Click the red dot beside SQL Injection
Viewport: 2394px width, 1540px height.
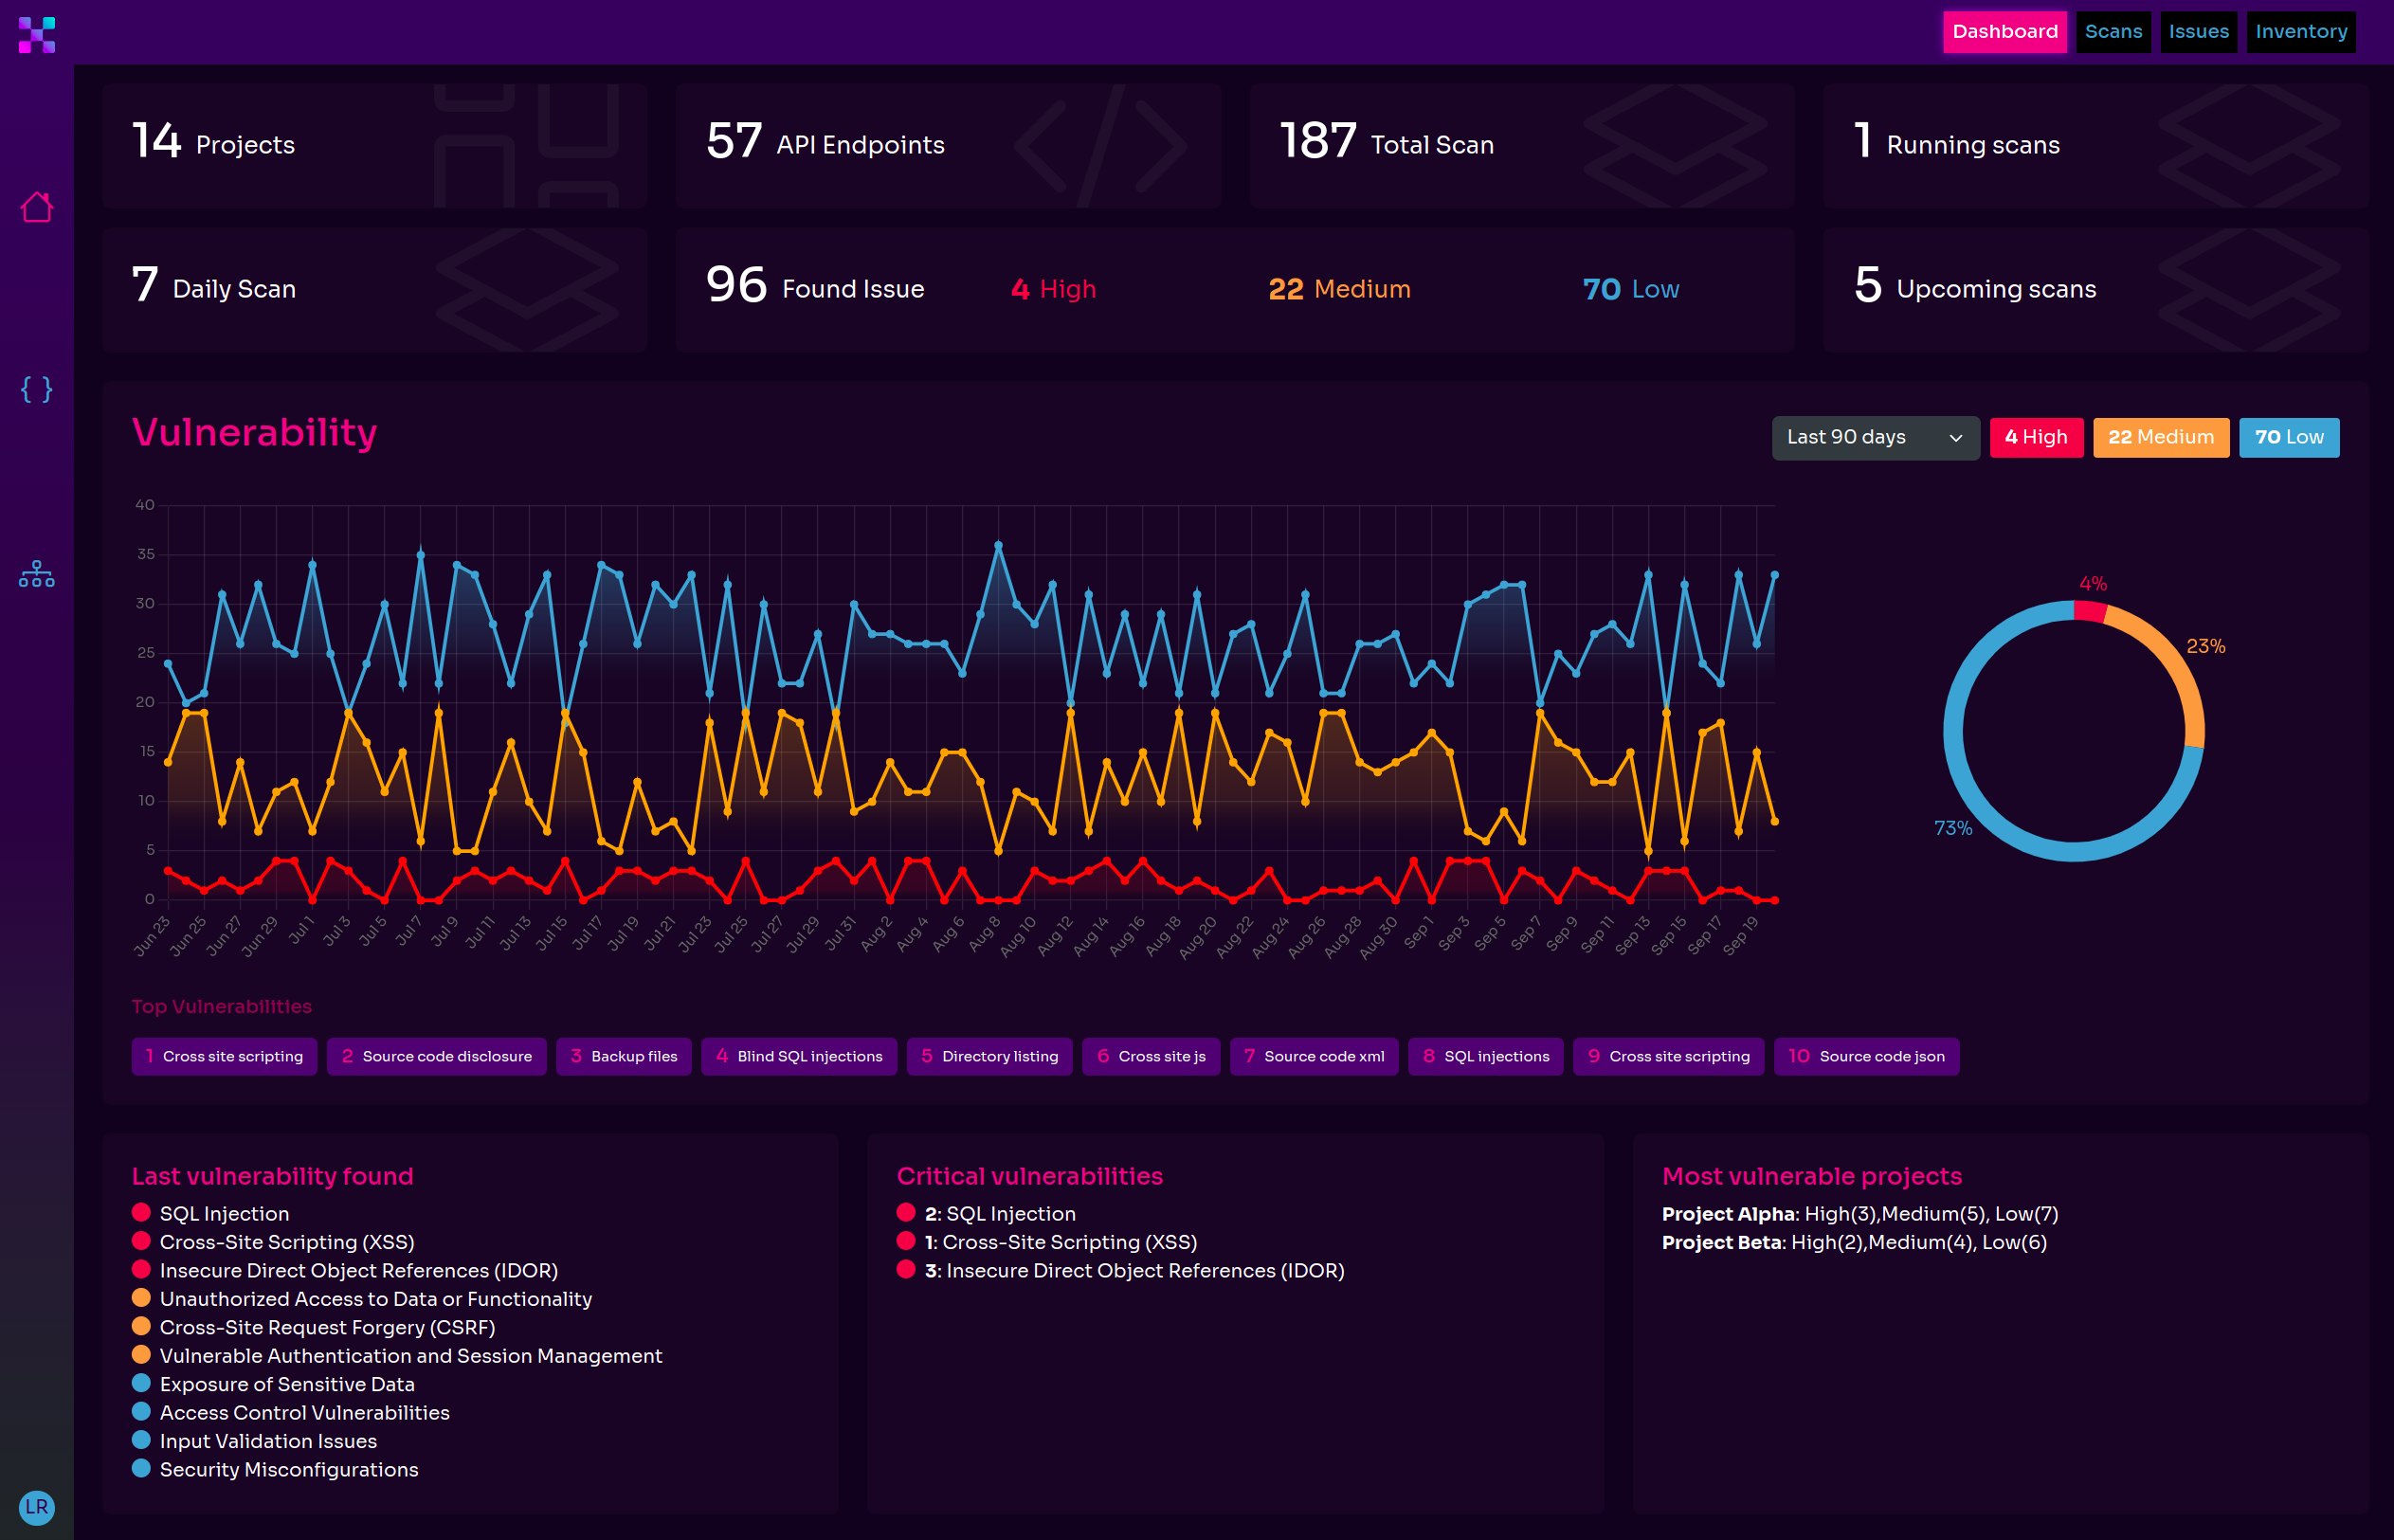(x=141, y=1212)
